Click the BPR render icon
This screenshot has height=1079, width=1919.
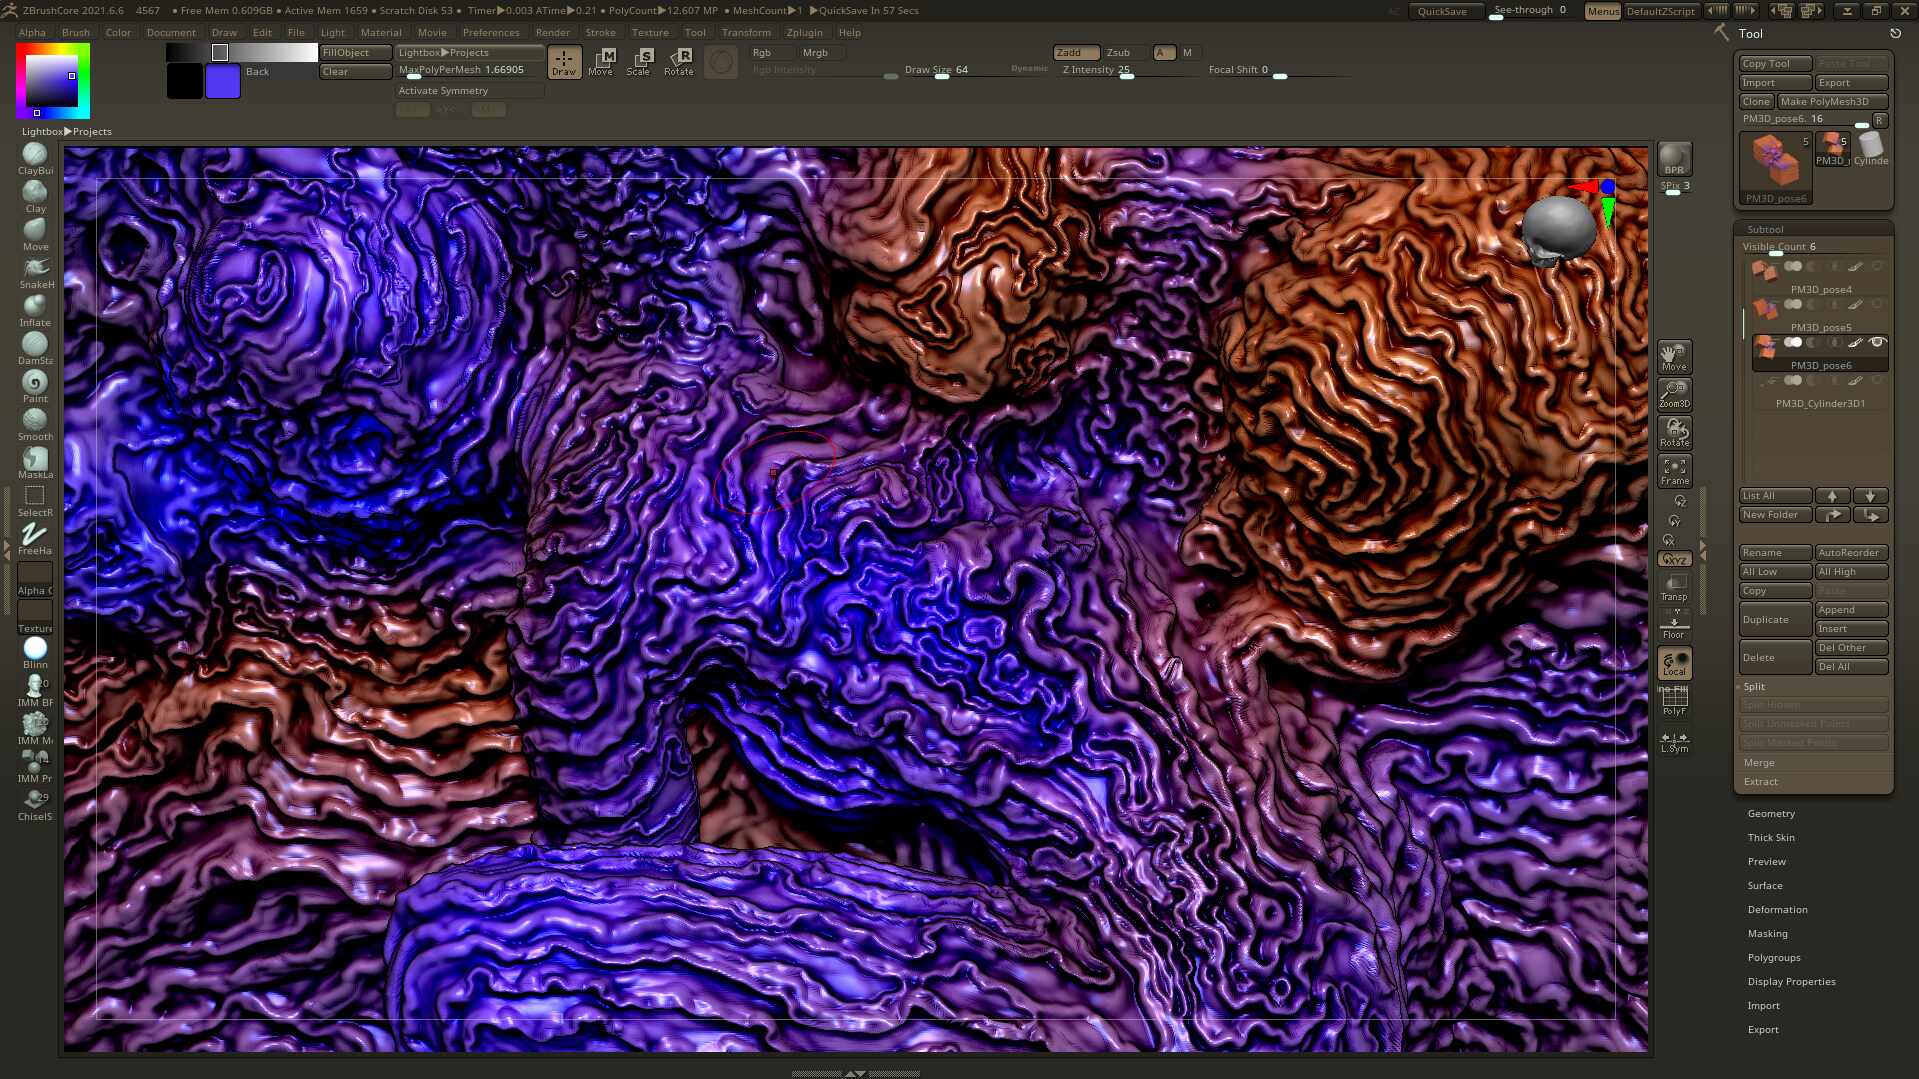tap(1674, 159)
